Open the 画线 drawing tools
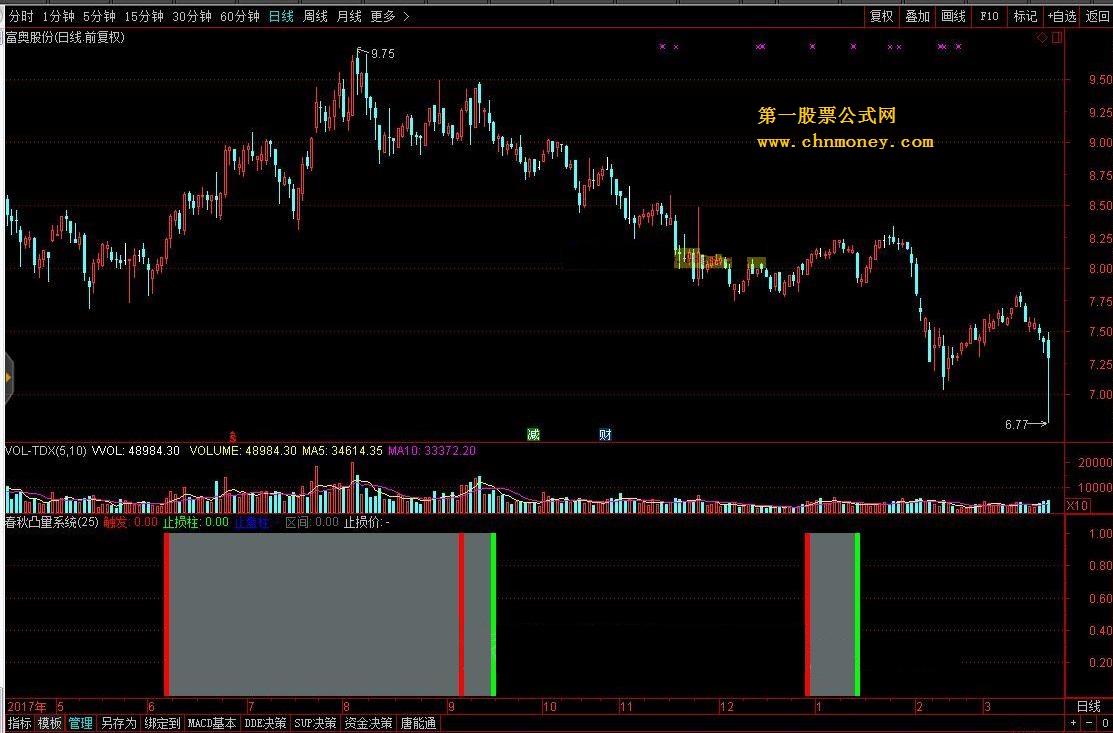This screenshot has height=733, width=1113. 953,16
